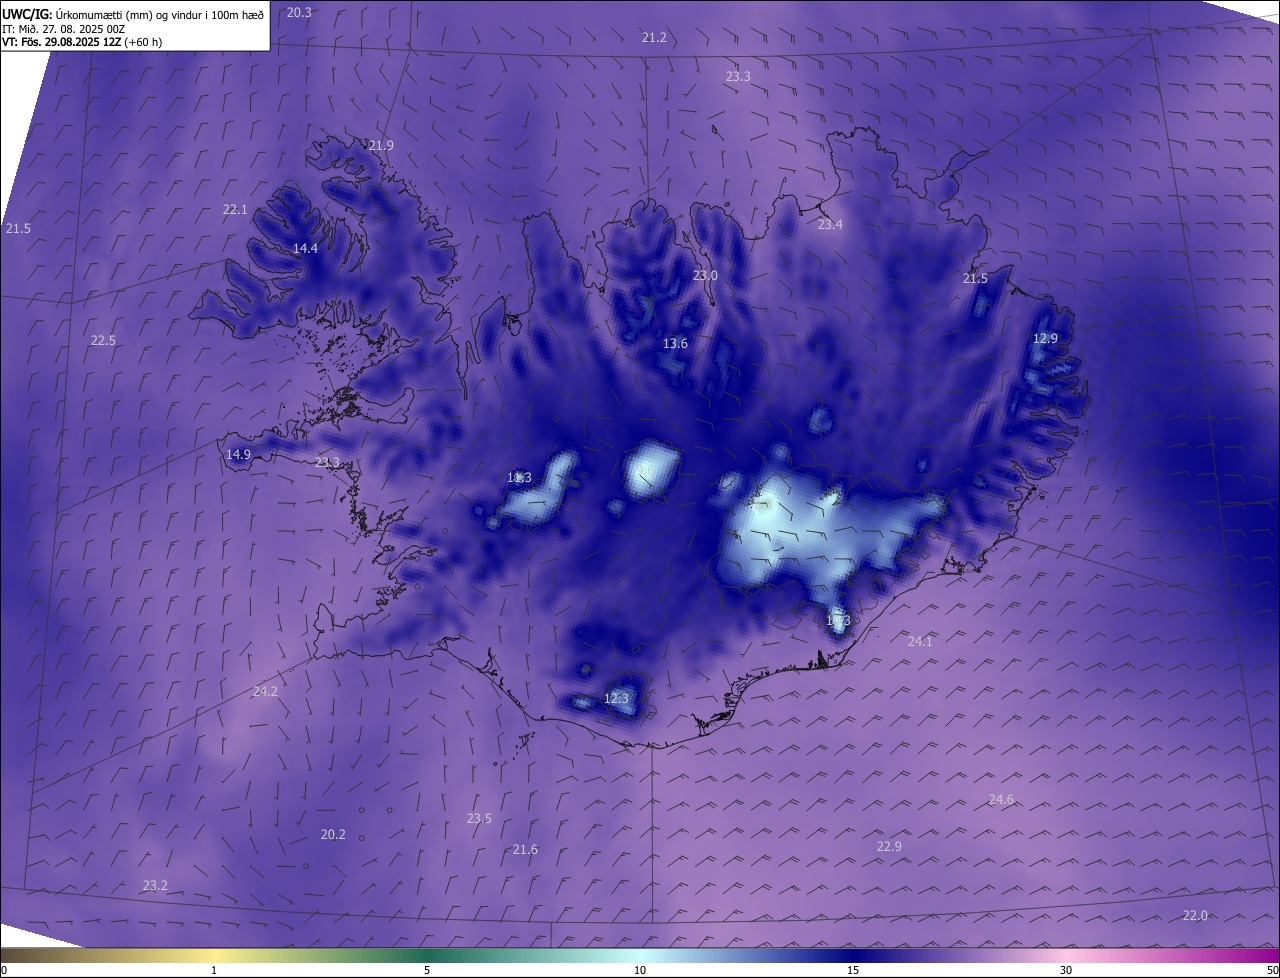
Task: Click the value label 21.2
Action: coord(654,37)
